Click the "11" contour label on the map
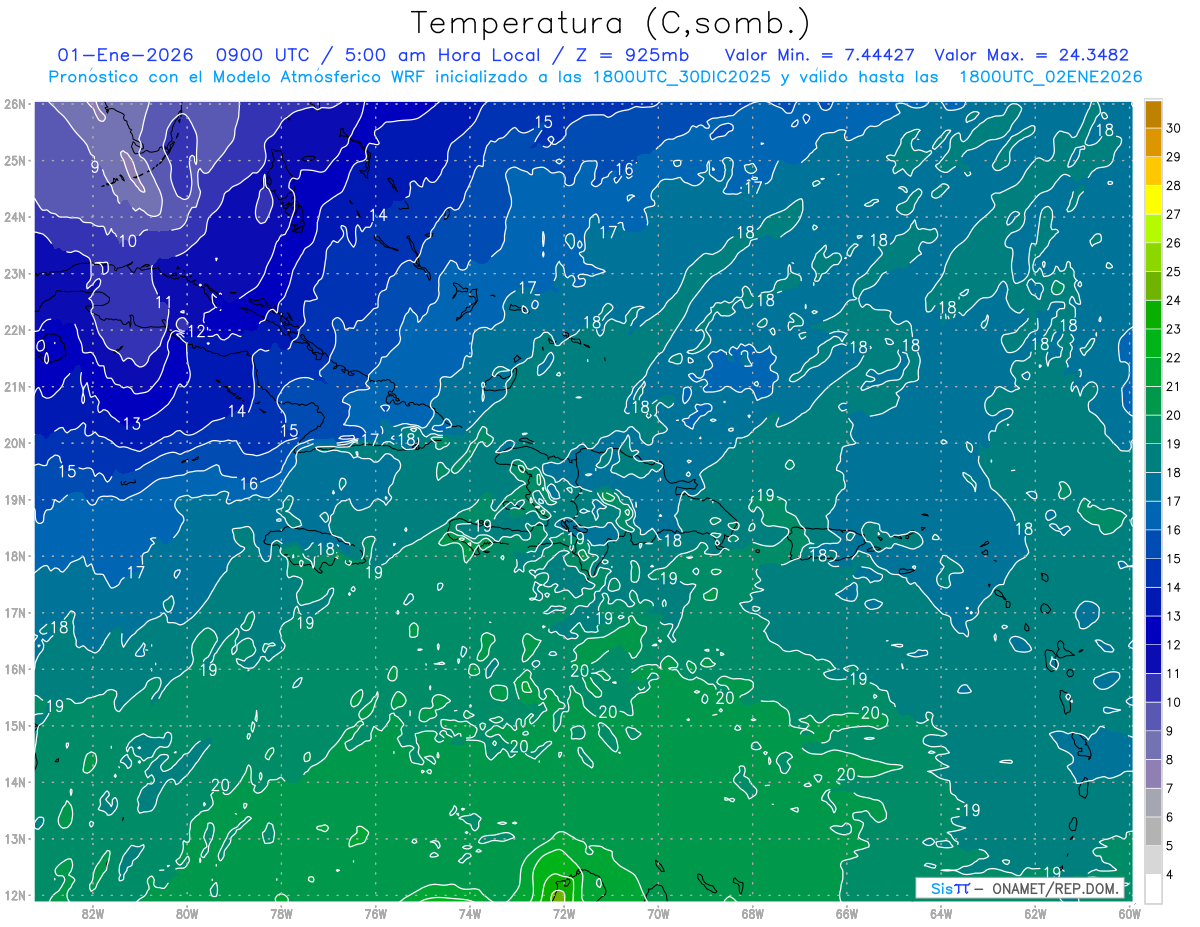The image size is (1200, 927). click(x=164, y=302)
